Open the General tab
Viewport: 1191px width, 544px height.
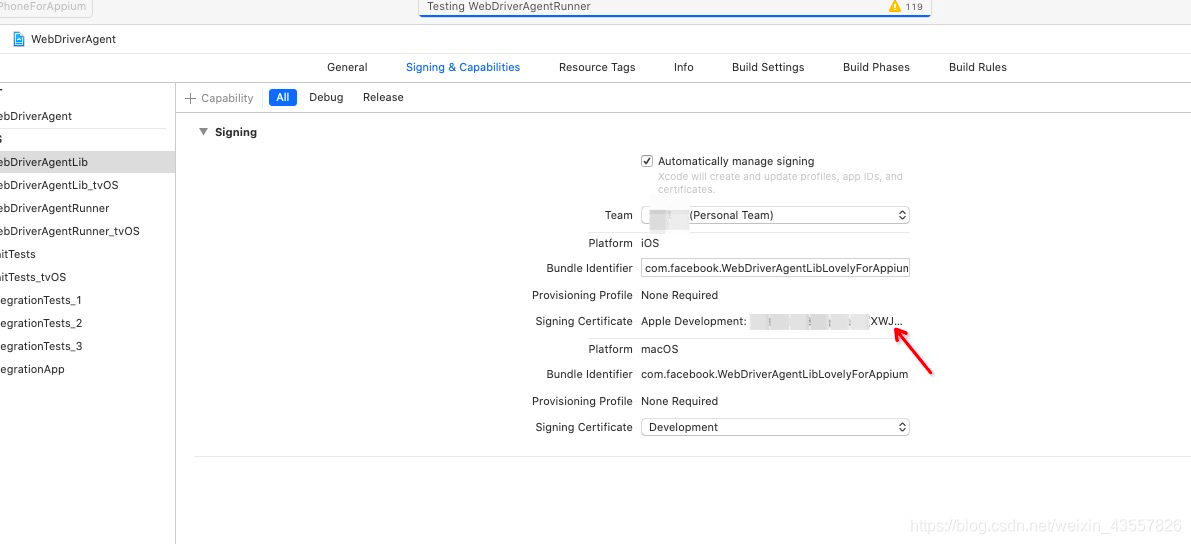point(347,67)
